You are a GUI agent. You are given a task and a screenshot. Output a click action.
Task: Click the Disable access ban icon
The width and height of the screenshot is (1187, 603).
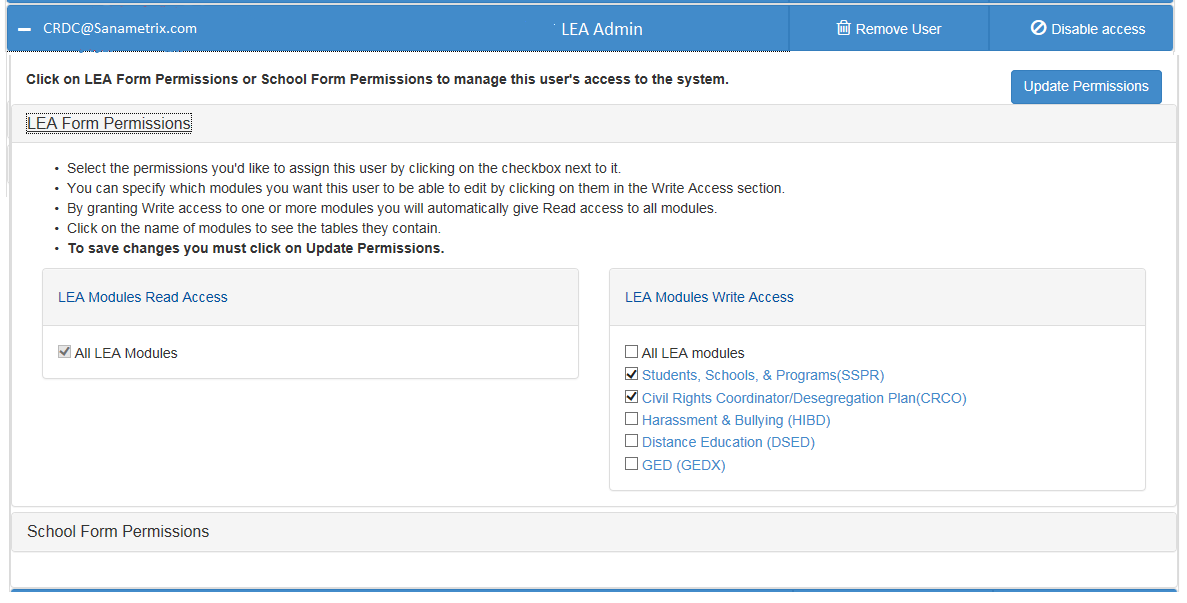pyautogui.click(x=1038, y=29)
